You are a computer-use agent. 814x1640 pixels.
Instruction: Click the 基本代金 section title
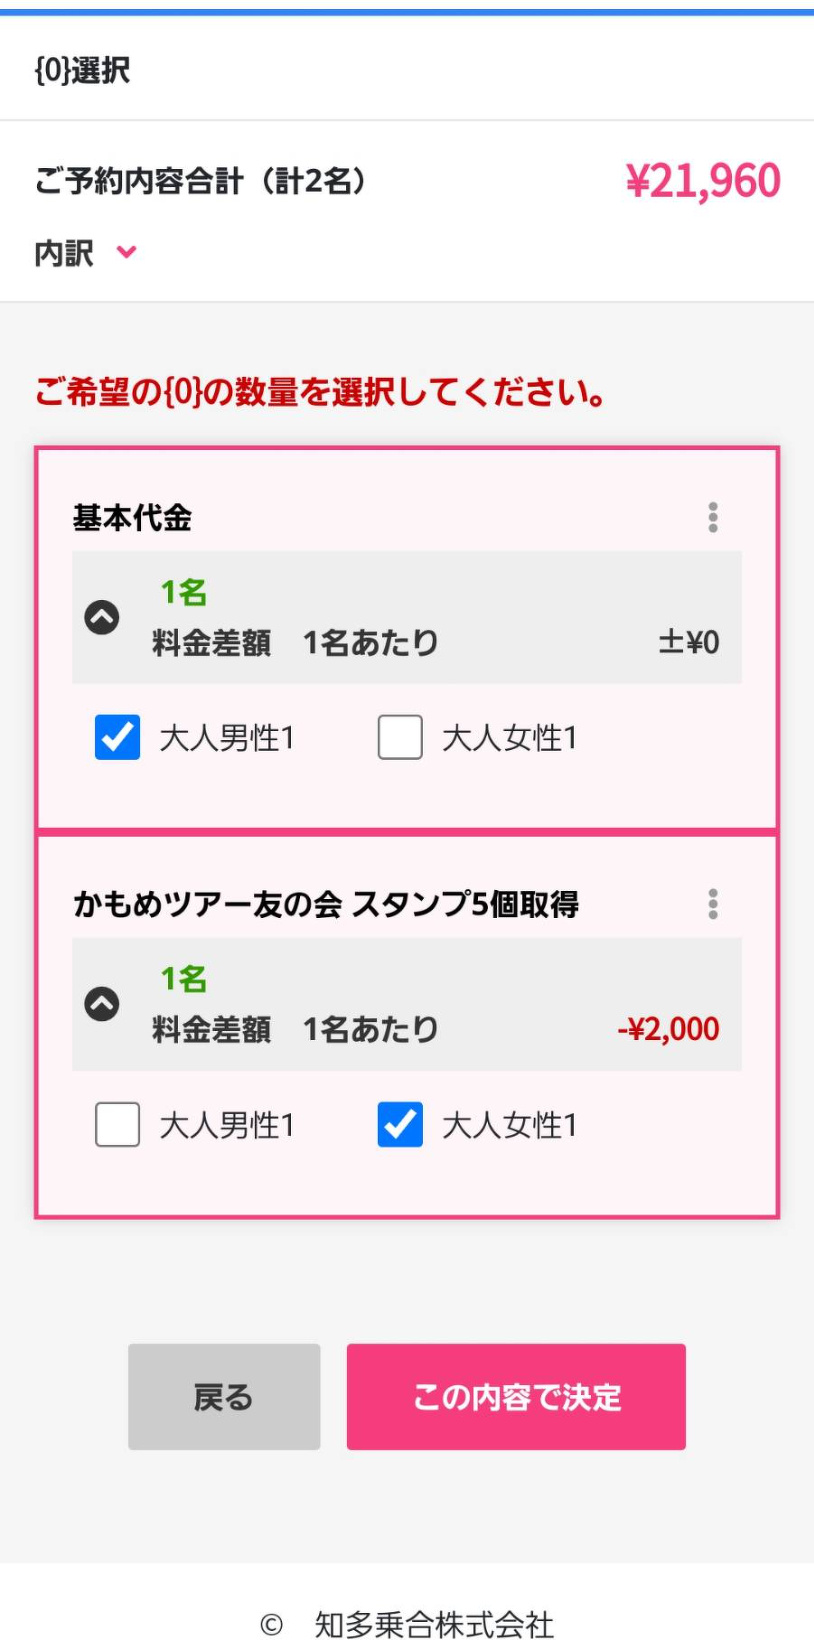pyautogui.click(x=132, y=518)
